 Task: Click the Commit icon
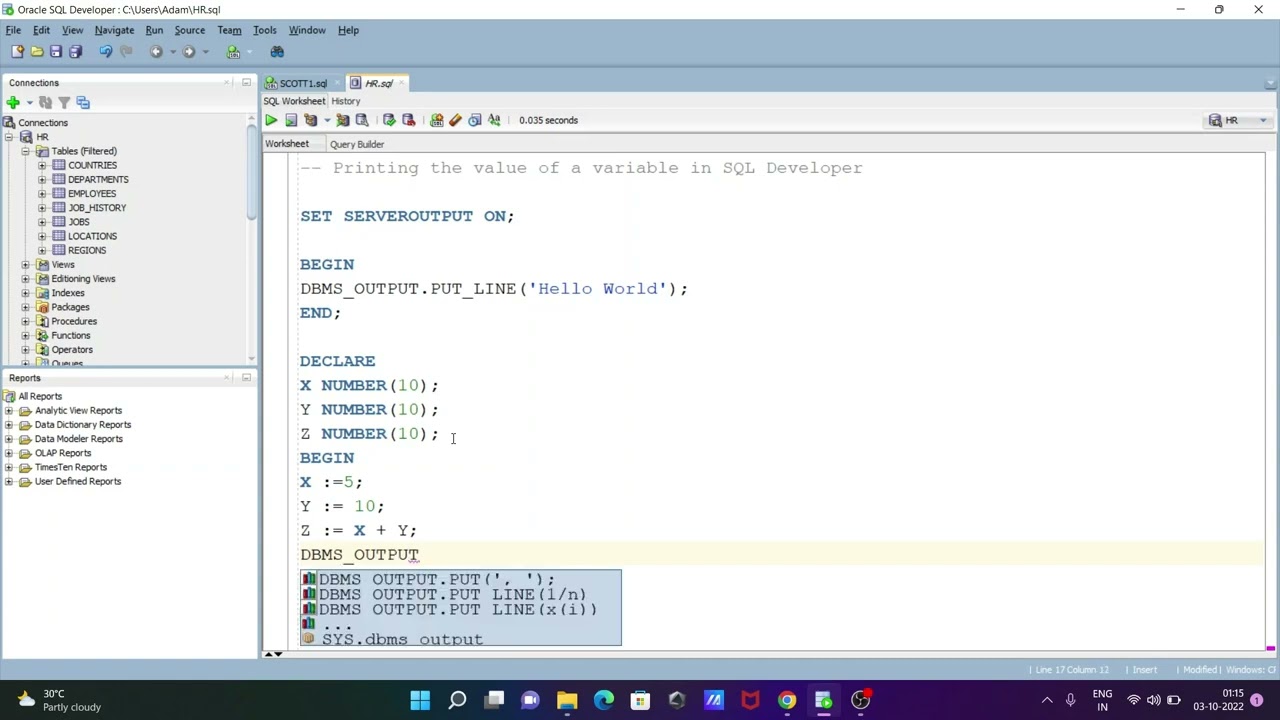pyautogui.click(x=389, y=120)
